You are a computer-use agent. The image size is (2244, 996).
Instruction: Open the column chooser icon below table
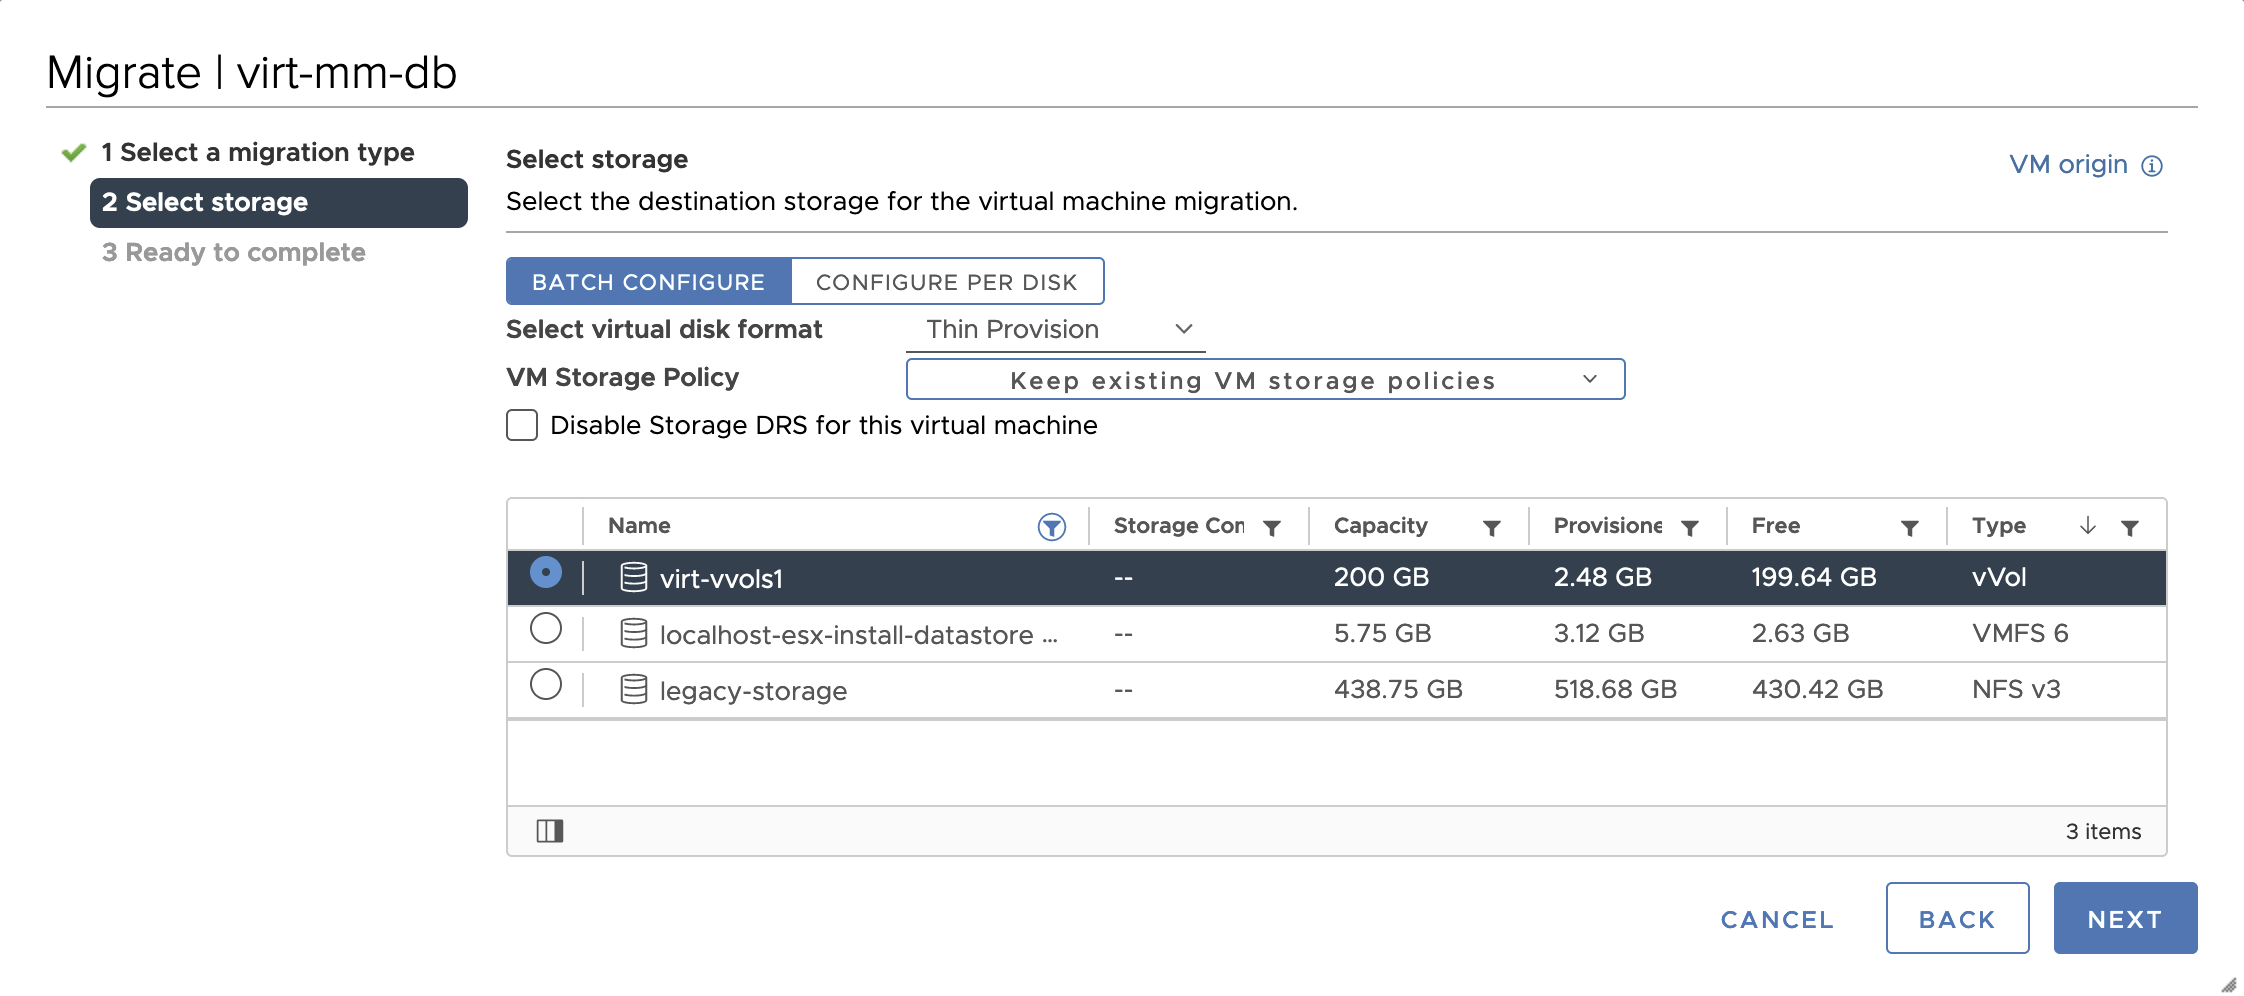click(550, 831)
